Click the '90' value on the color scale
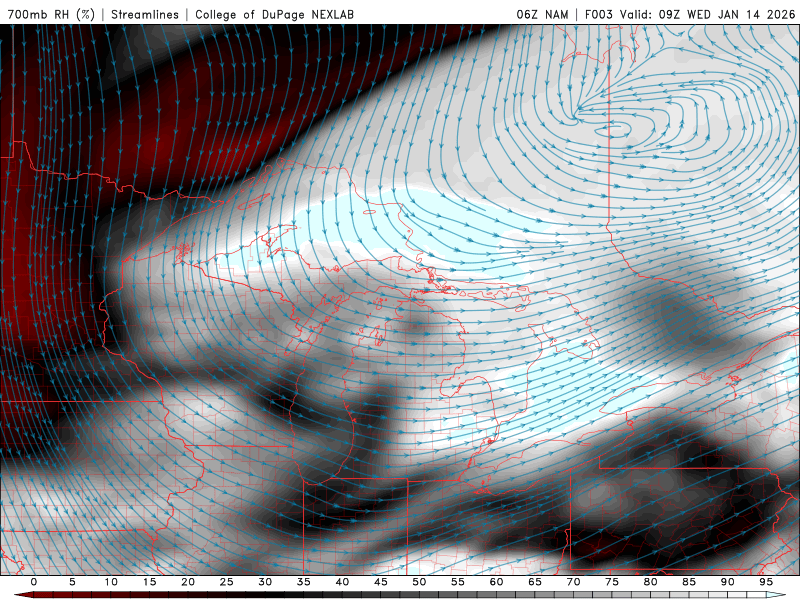800x600 pixels. pyautogui.click(x=728, y=582)
